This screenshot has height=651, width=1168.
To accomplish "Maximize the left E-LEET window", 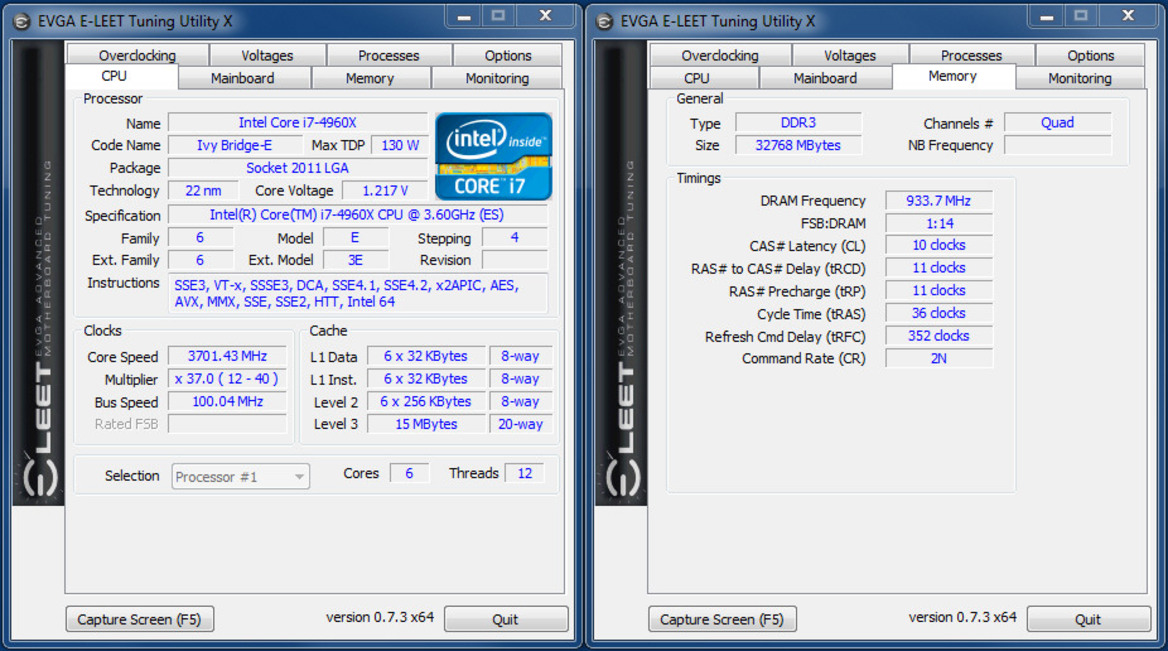I will [498, 16].
